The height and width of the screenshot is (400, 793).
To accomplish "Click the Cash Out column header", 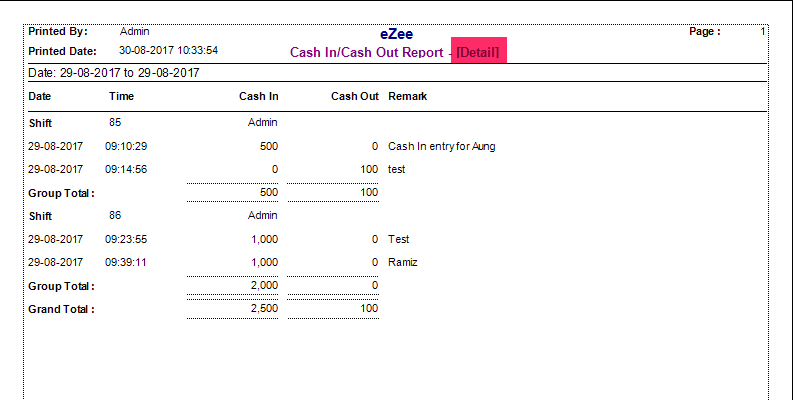I will coord(355,96).
